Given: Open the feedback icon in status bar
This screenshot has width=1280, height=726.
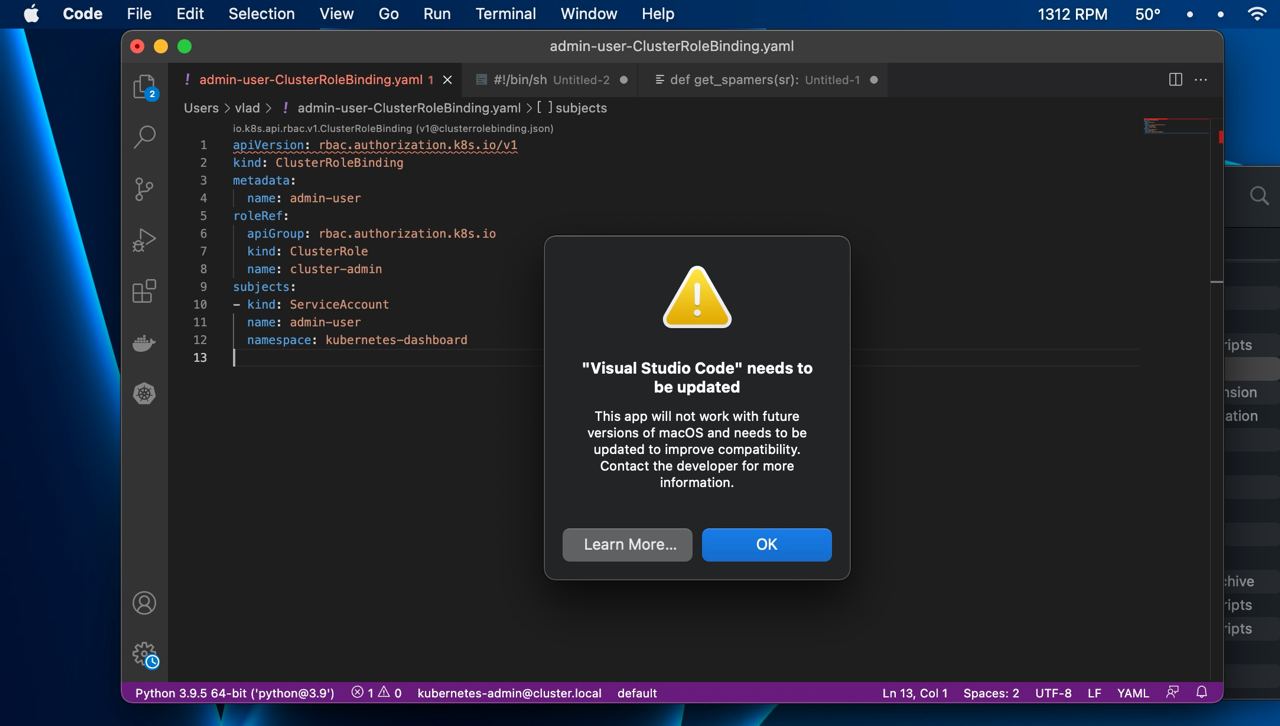Looking at the screenshot, I should tap(1173, 692).
